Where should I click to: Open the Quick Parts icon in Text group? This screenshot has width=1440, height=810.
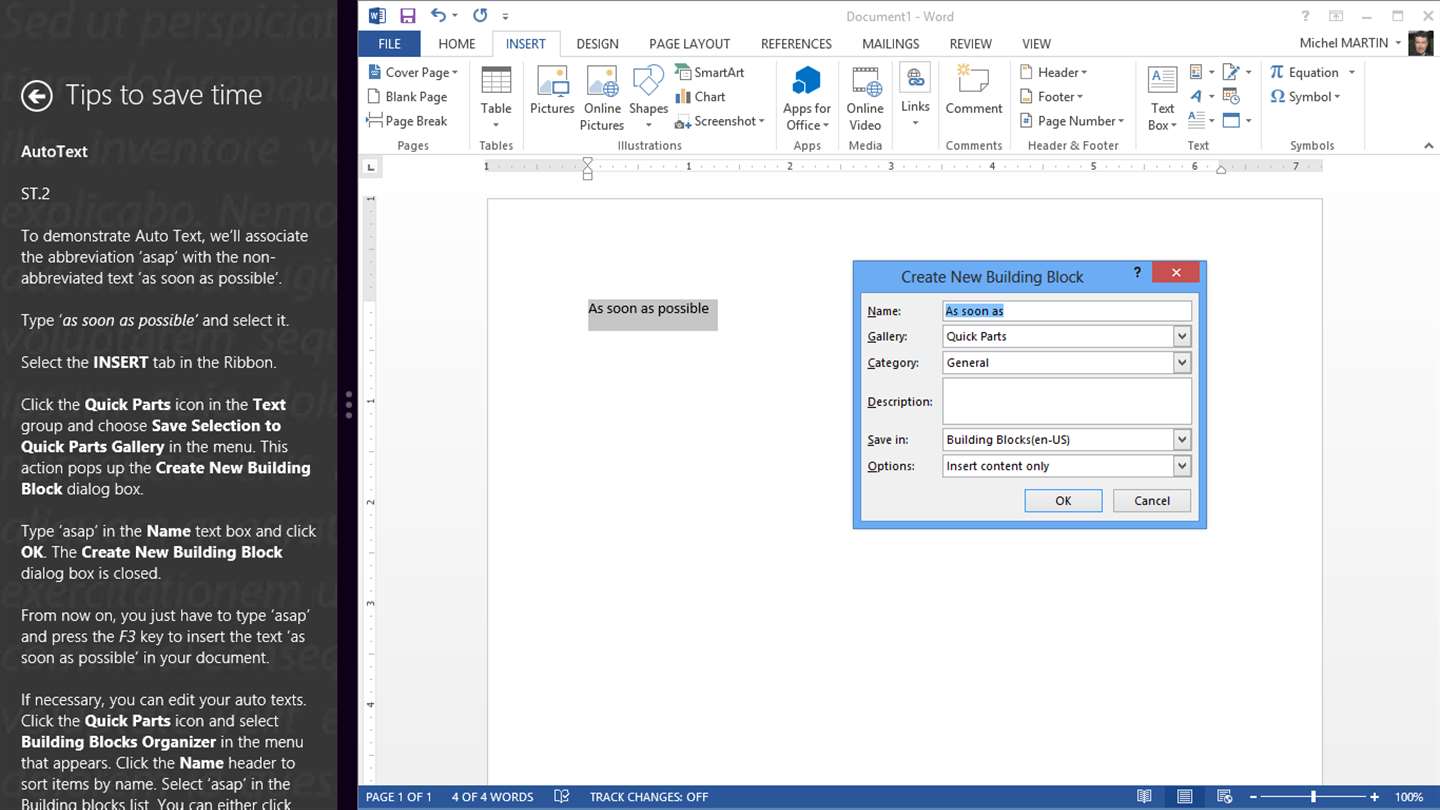click(x=1196, y=72)
